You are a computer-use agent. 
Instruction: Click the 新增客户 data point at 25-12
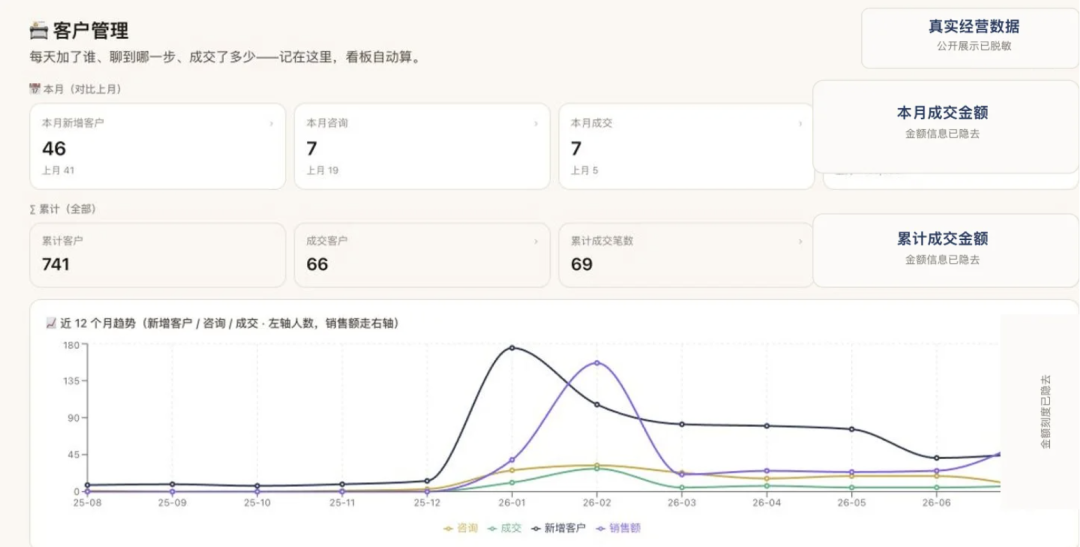pyautogui.click(x=427, y=481)
